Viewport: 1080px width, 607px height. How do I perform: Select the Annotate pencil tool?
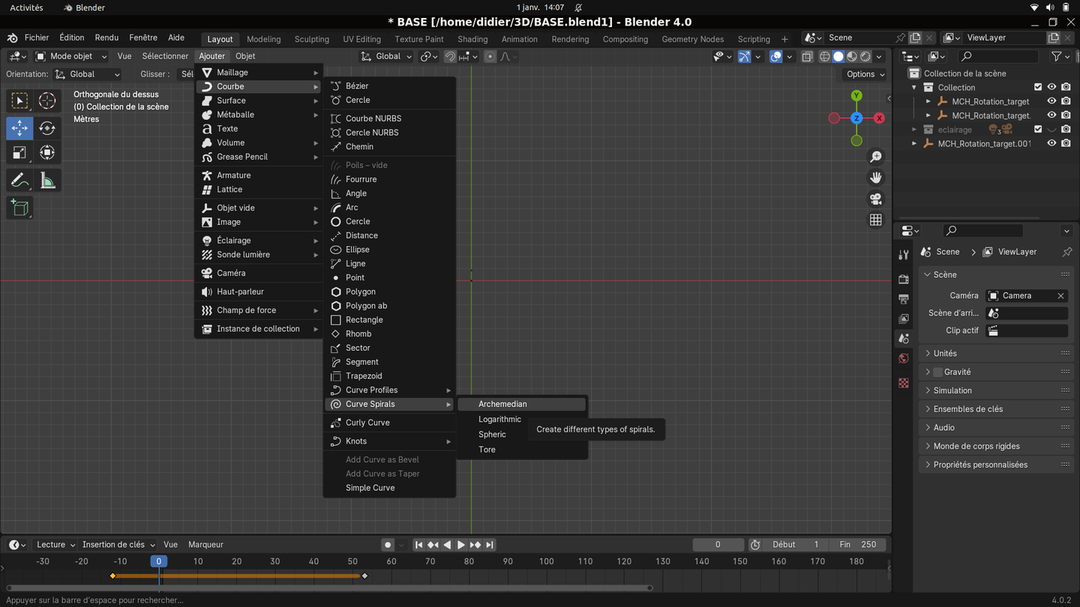[x=19, y=181]
